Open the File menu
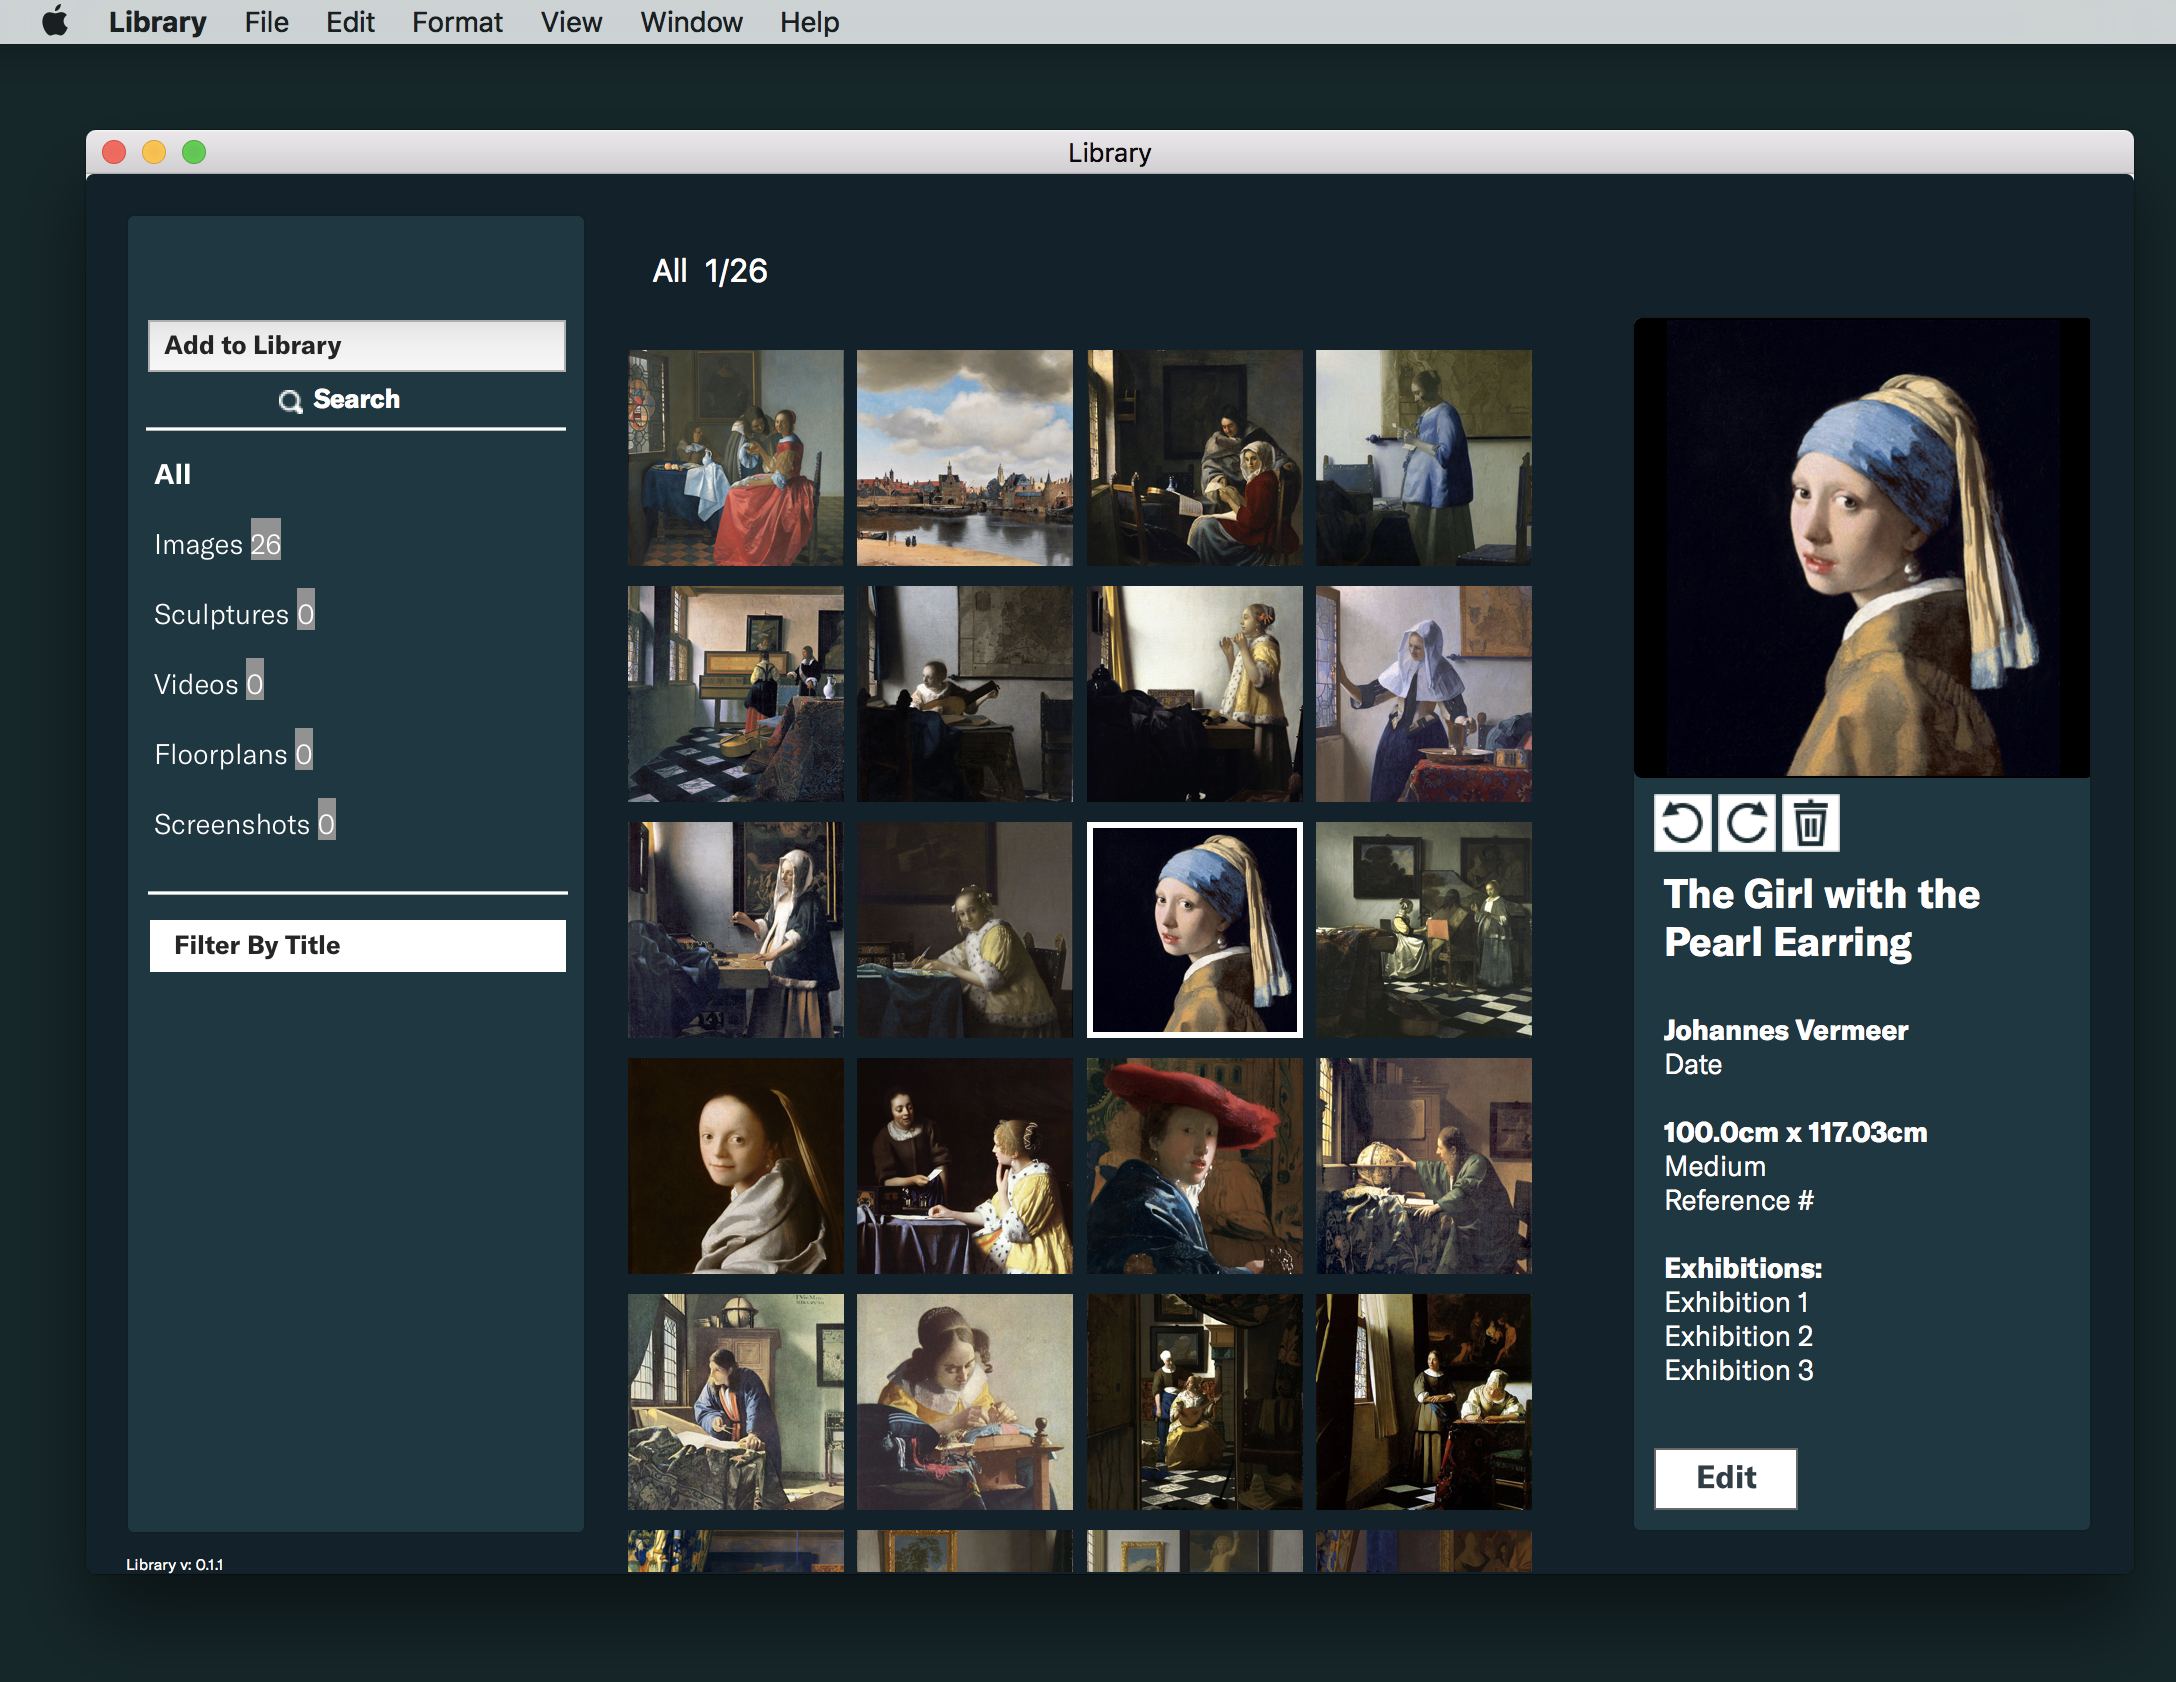Image resolution: width=2176 pixels, height=1682 pixels. point(266,21)
